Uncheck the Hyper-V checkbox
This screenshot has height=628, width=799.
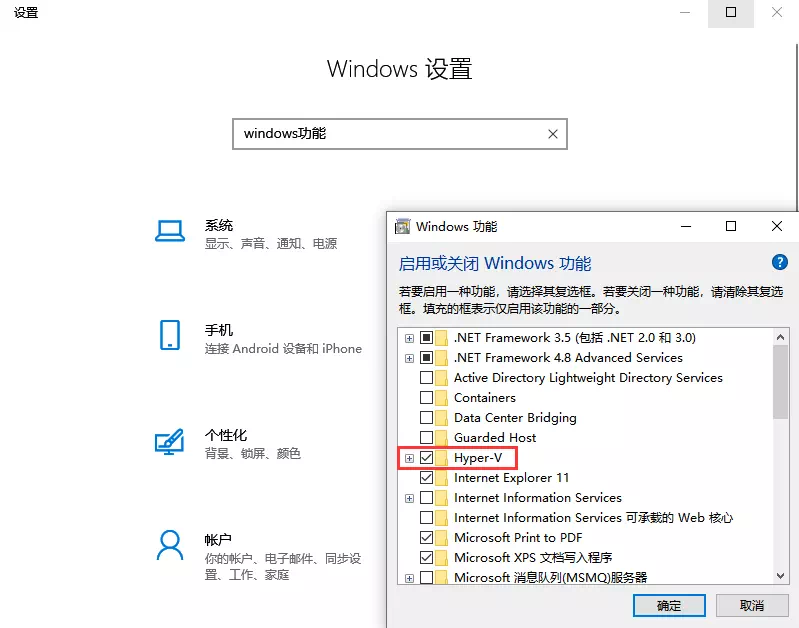427,458
